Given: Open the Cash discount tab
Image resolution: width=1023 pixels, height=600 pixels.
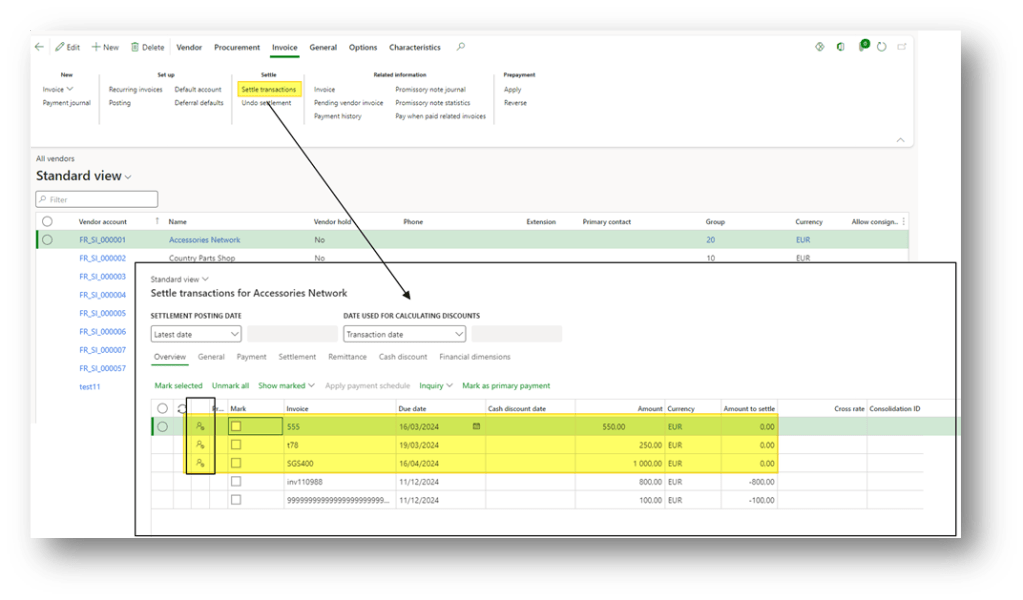Looking at the screenshot, I should point(403,357).
